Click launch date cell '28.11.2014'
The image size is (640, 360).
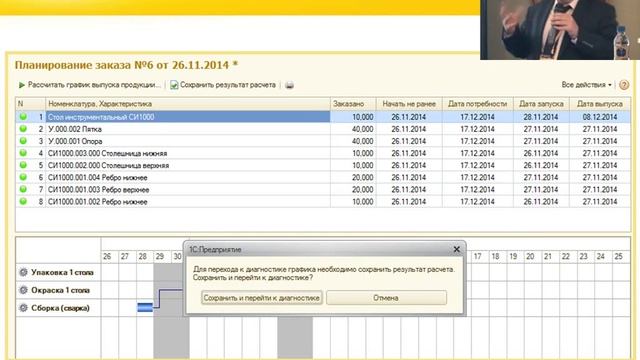pos(541,117)
